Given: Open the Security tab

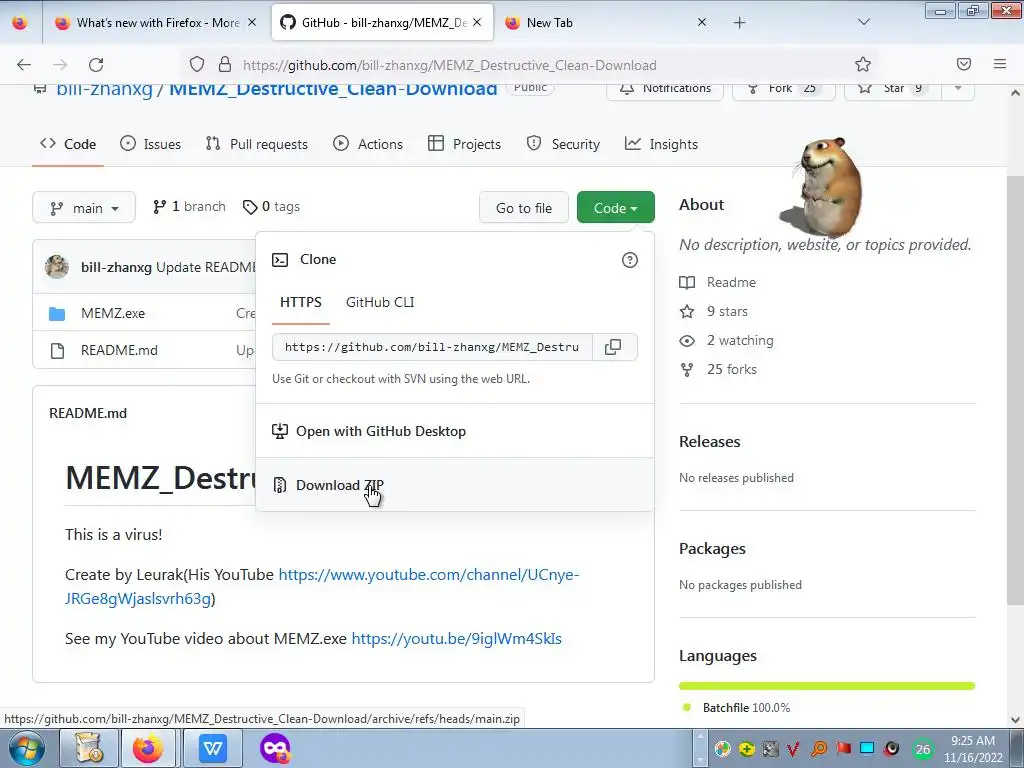Looking at the screenshot, I should pos(564,144).
